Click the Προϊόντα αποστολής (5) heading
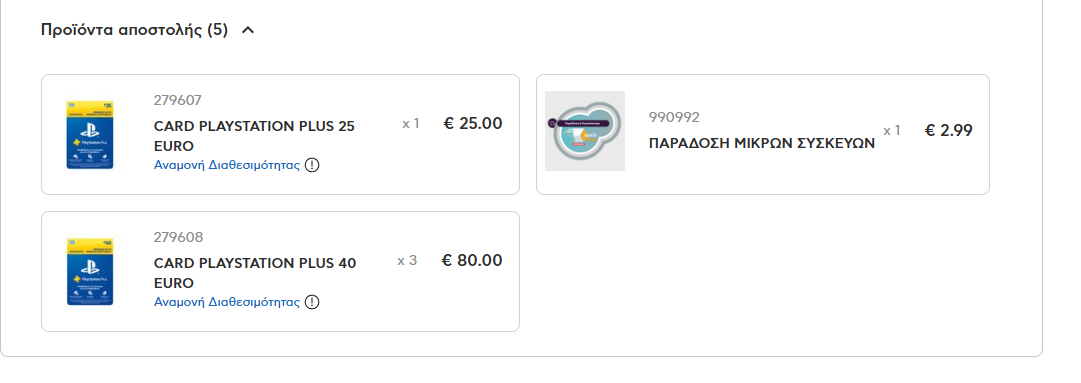This screenshot has height=383, width=1081. tap(134, 30)
